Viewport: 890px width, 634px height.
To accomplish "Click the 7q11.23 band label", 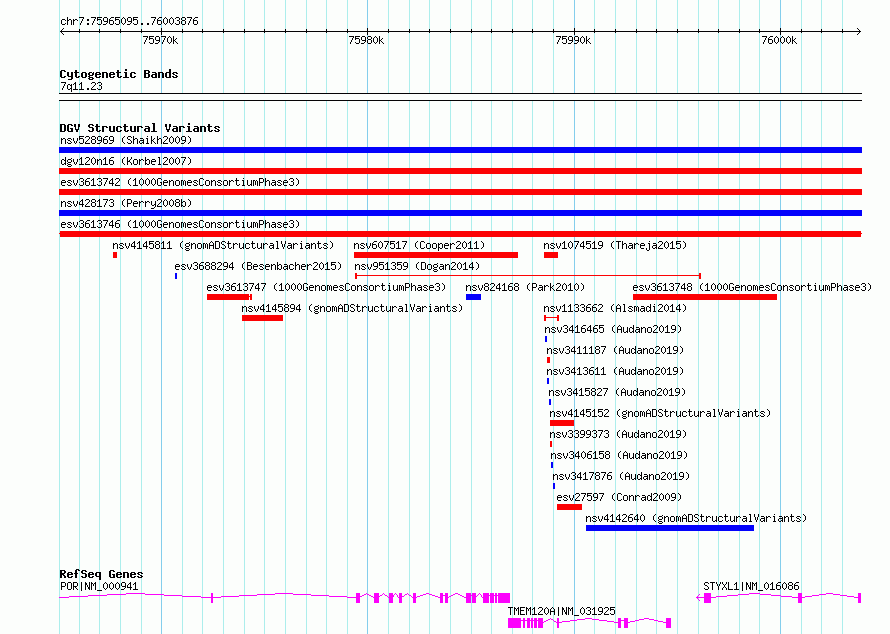I will (x=81, y=86).
